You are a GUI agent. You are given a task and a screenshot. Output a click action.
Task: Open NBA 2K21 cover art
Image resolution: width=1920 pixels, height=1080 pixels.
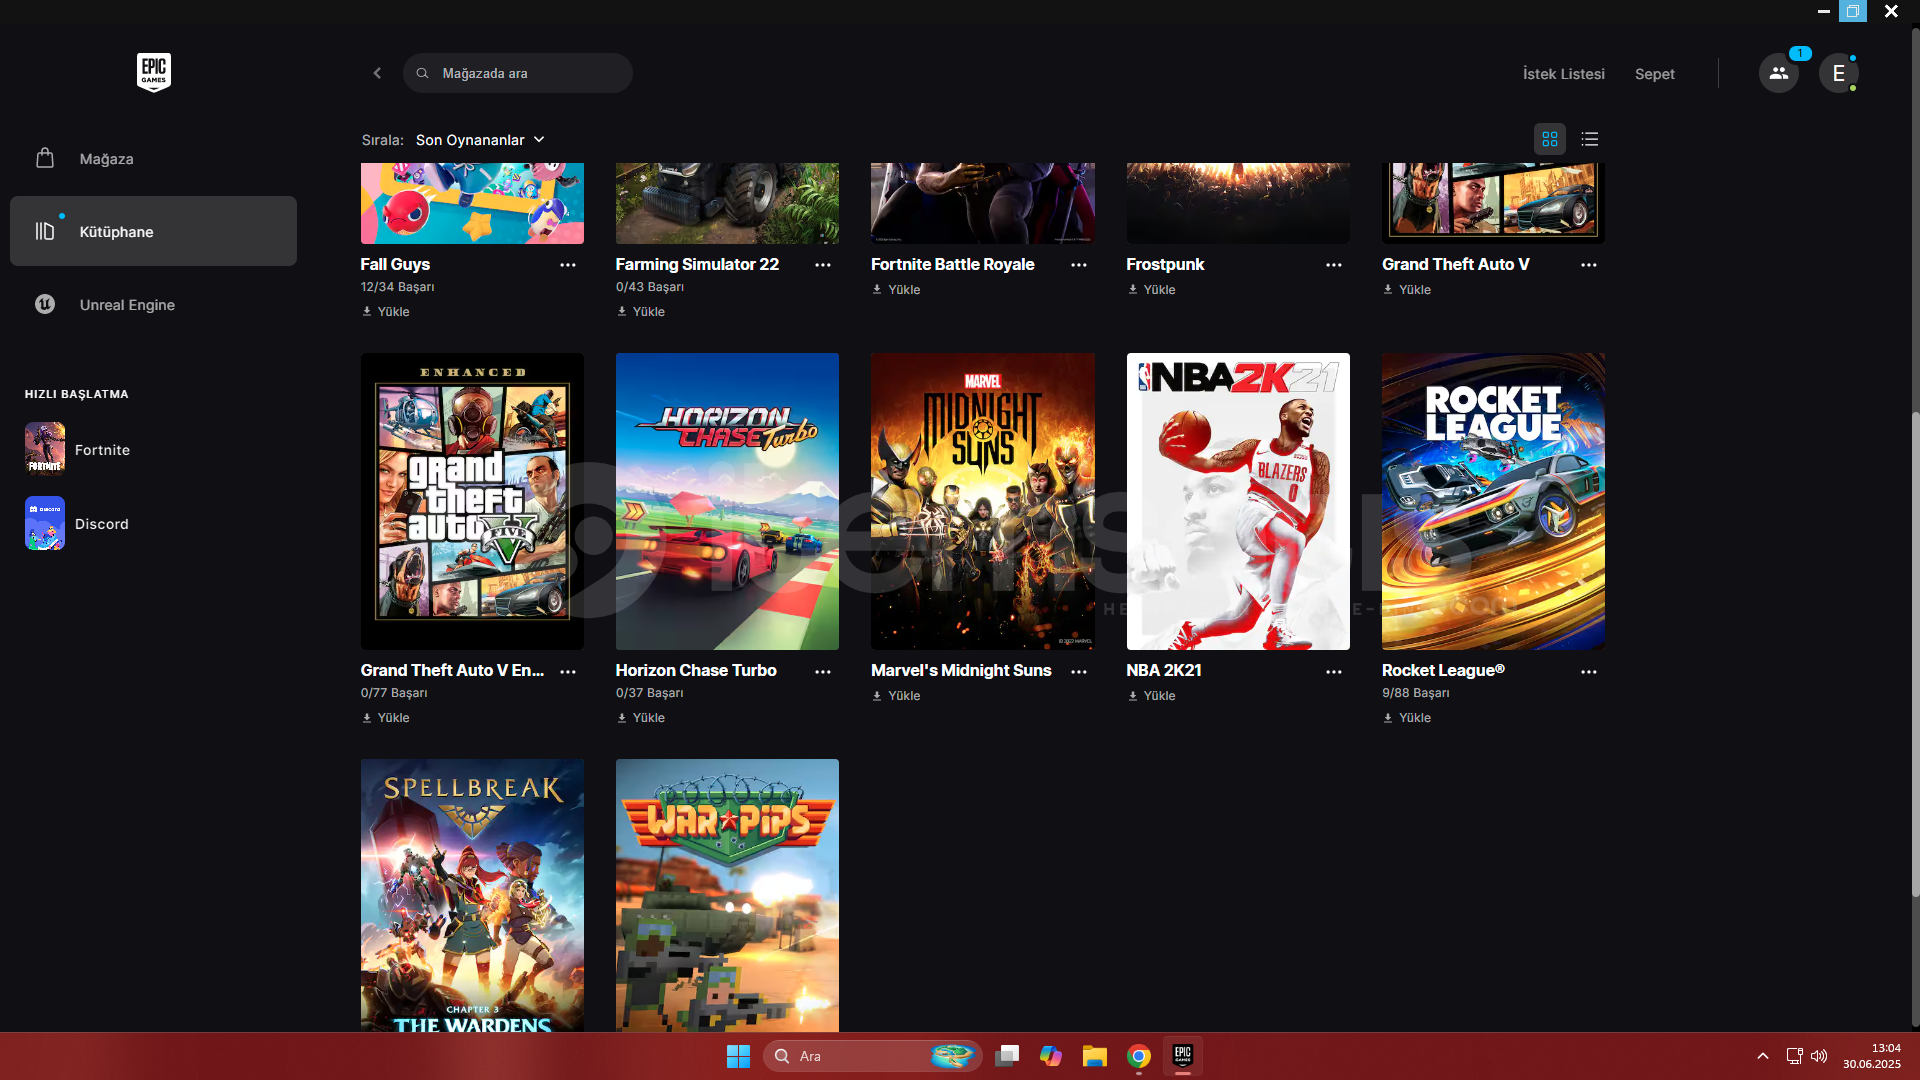click(x=1238, y=501)
